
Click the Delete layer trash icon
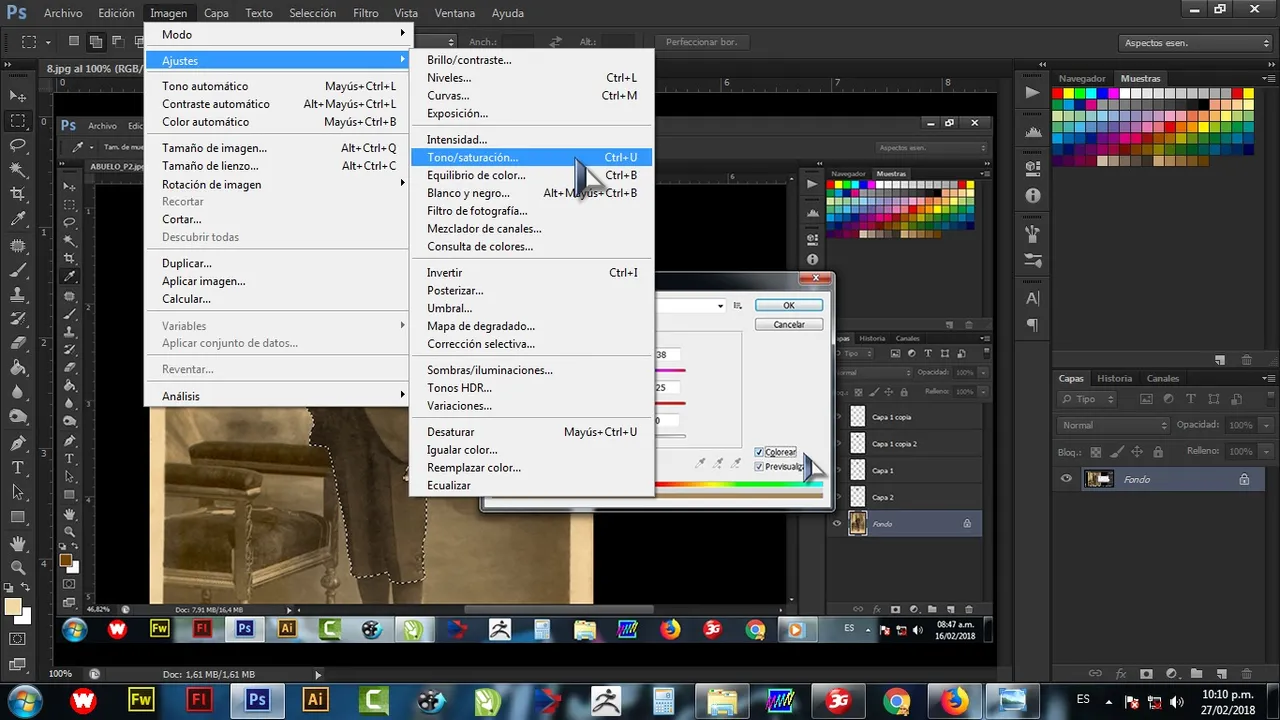coord(1246,674)
